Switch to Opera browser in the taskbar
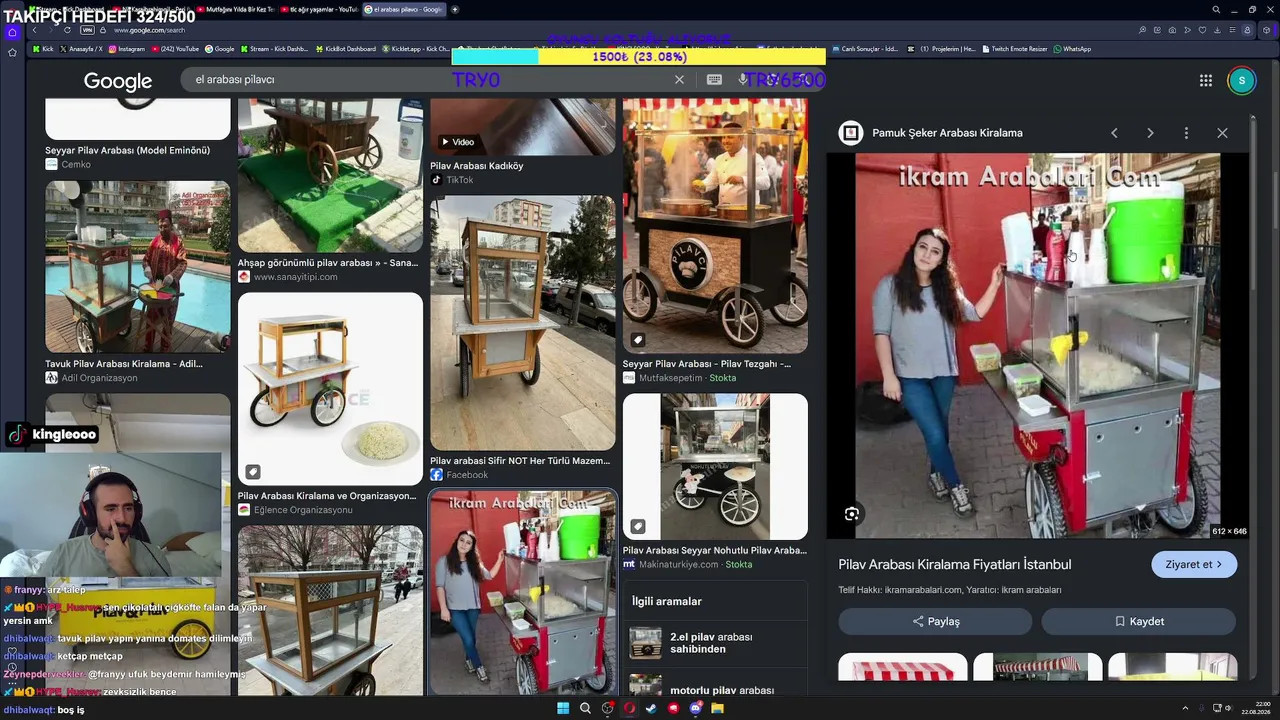 pyautogui.click(x=629, y=709)
